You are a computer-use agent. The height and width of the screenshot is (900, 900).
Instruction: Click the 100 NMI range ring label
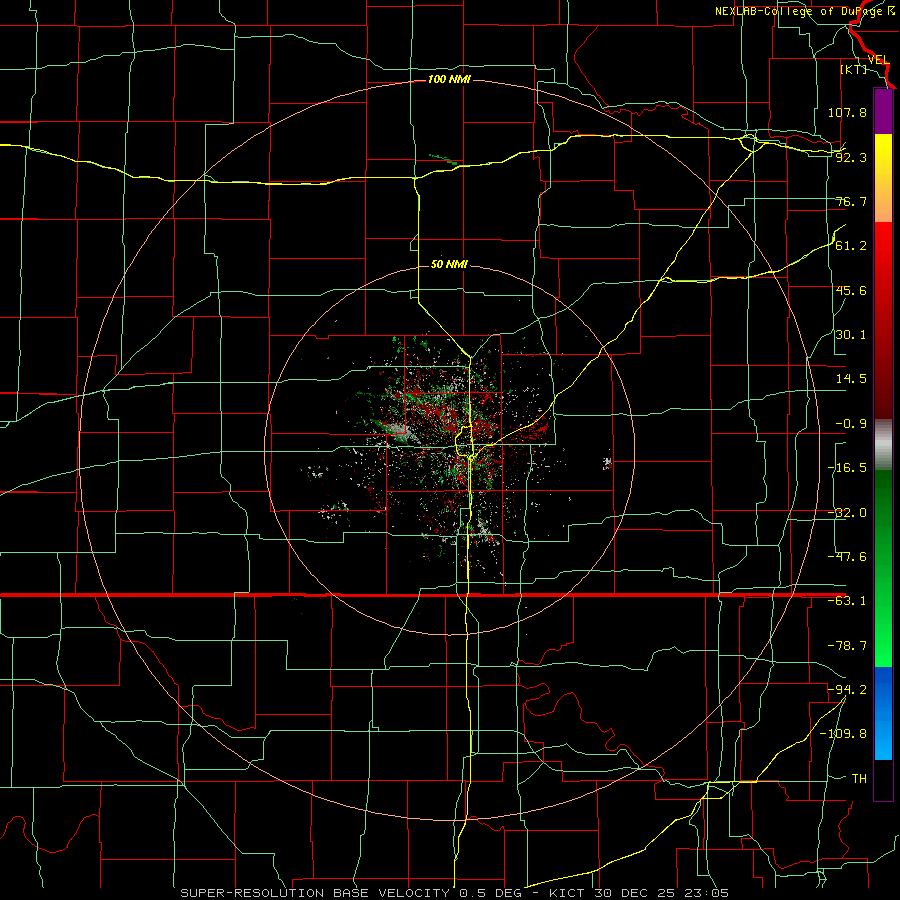[x=449, y=79]
